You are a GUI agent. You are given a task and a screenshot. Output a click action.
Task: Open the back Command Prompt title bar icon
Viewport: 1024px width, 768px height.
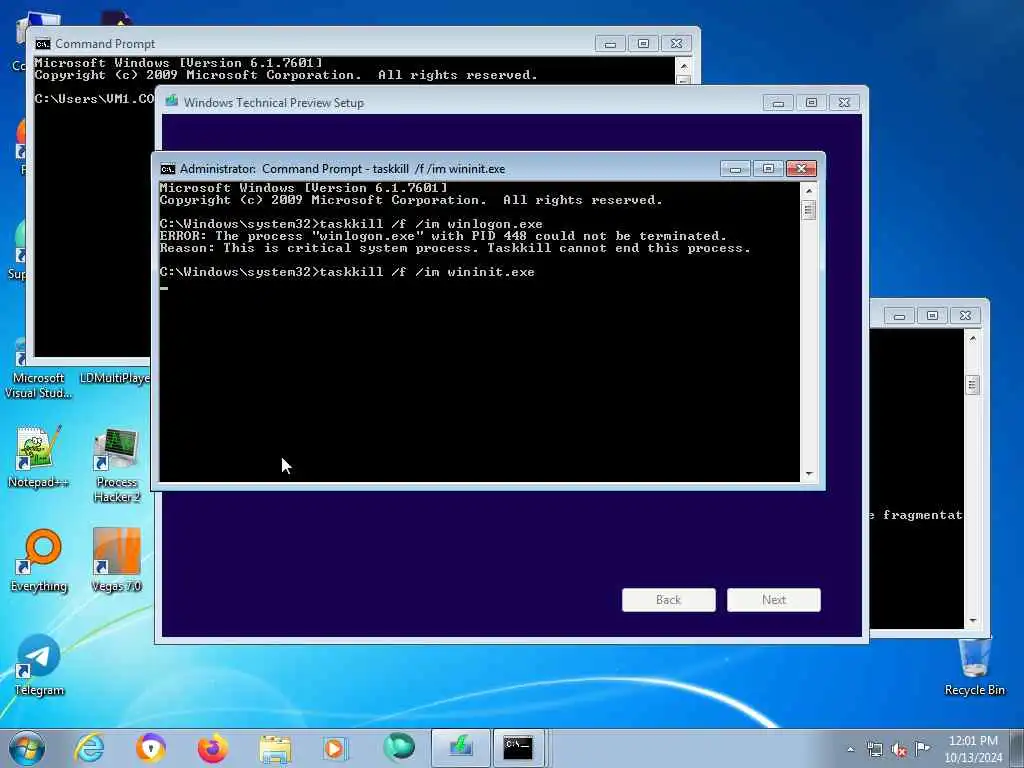pos(43,44)
